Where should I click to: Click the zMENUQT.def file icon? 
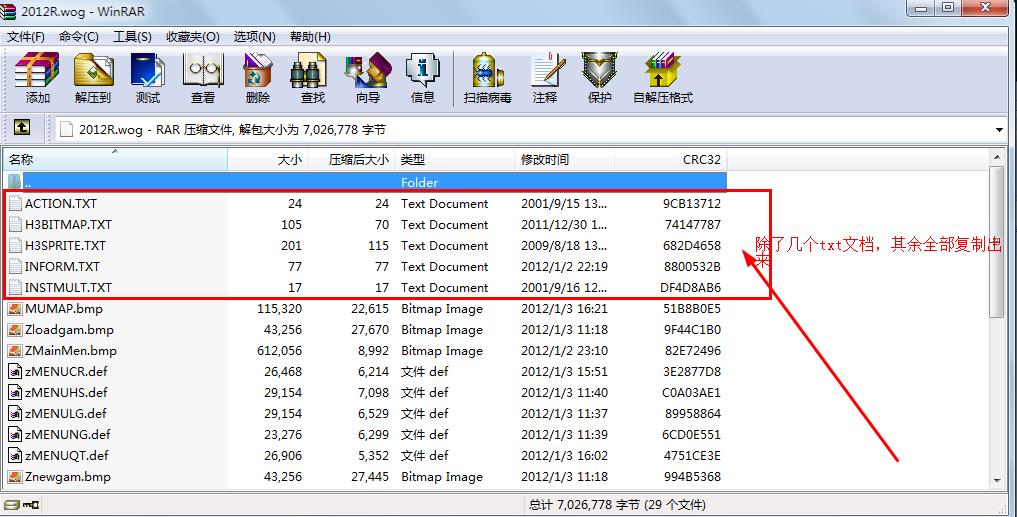coord(15,455)
